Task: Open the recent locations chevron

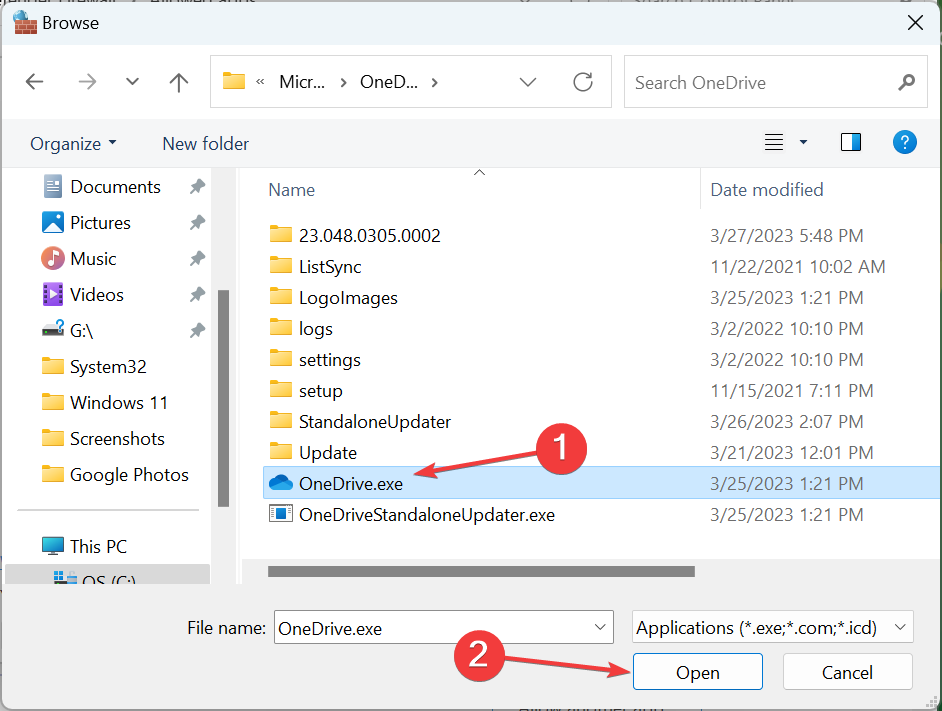Action: pyautogui.click(x=132, y=82)
